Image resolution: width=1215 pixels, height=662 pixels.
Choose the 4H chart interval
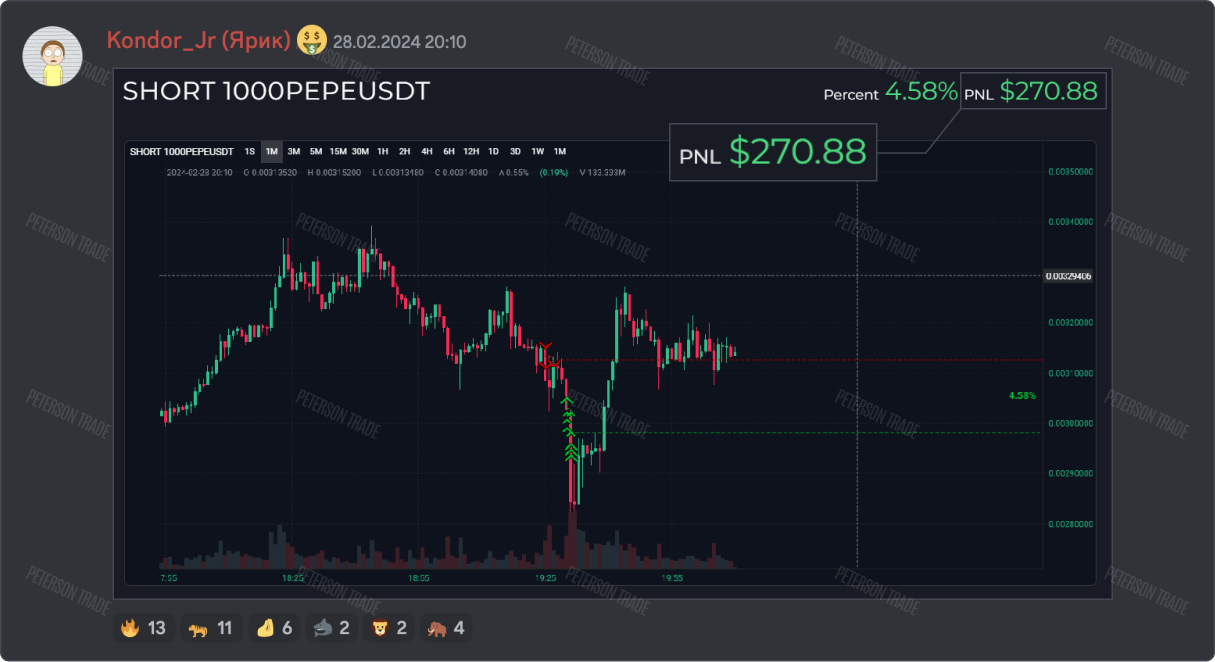[427, 152]
